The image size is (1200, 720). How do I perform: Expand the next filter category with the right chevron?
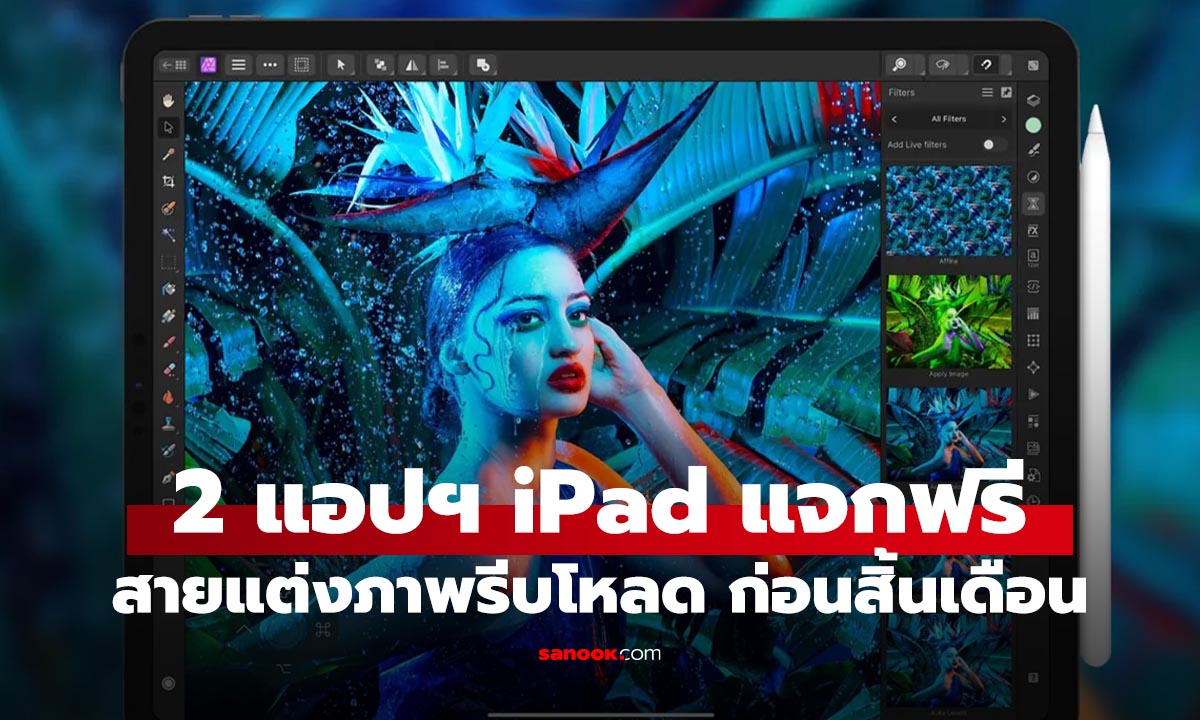[x=1005, y=119]
